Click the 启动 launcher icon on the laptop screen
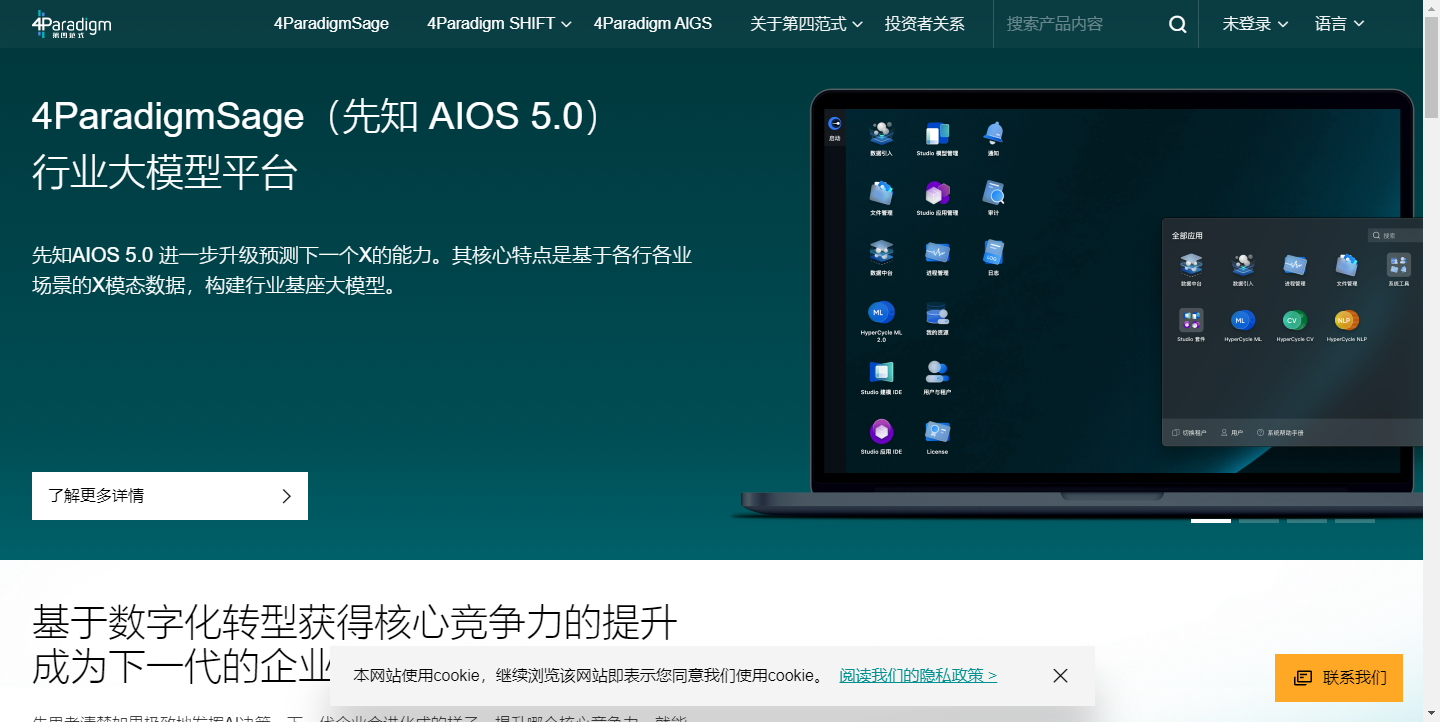The image size is (1440, 722). click(835, 127)
